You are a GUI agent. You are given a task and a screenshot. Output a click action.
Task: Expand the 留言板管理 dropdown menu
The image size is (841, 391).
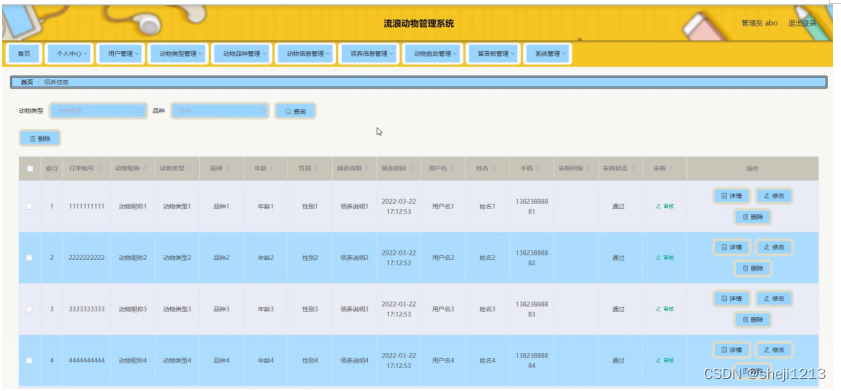pos(492,54)
